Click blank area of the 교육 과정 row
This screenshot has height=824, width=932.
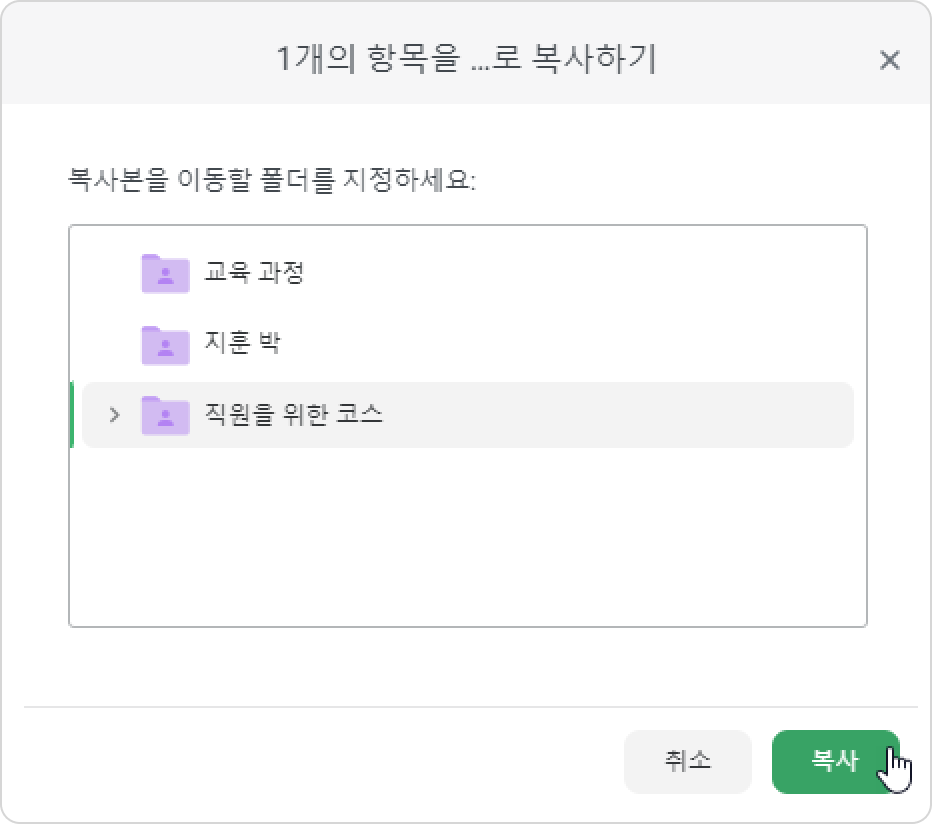tap(580, 273)
